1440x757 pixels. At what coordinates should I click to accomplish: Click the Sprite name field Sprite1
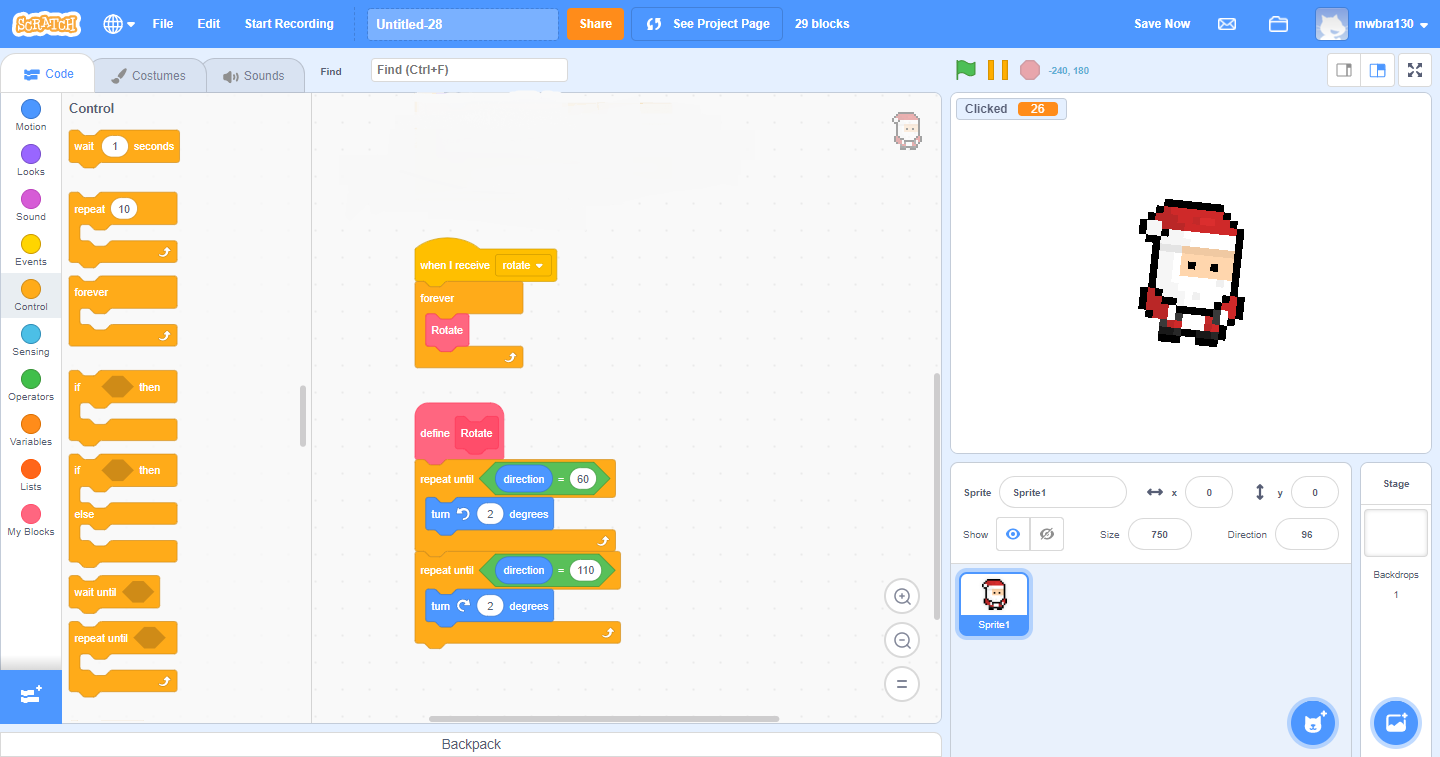click(1063, 492)
